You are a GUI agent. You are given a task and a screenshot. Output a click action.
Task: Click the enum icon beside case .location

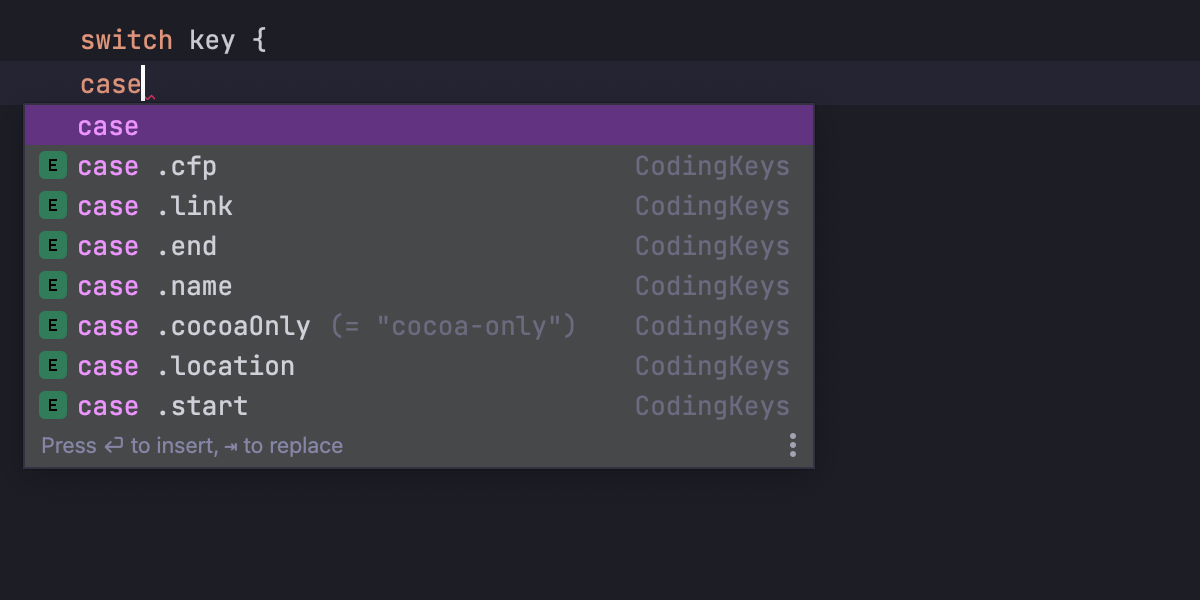point(53,366)
